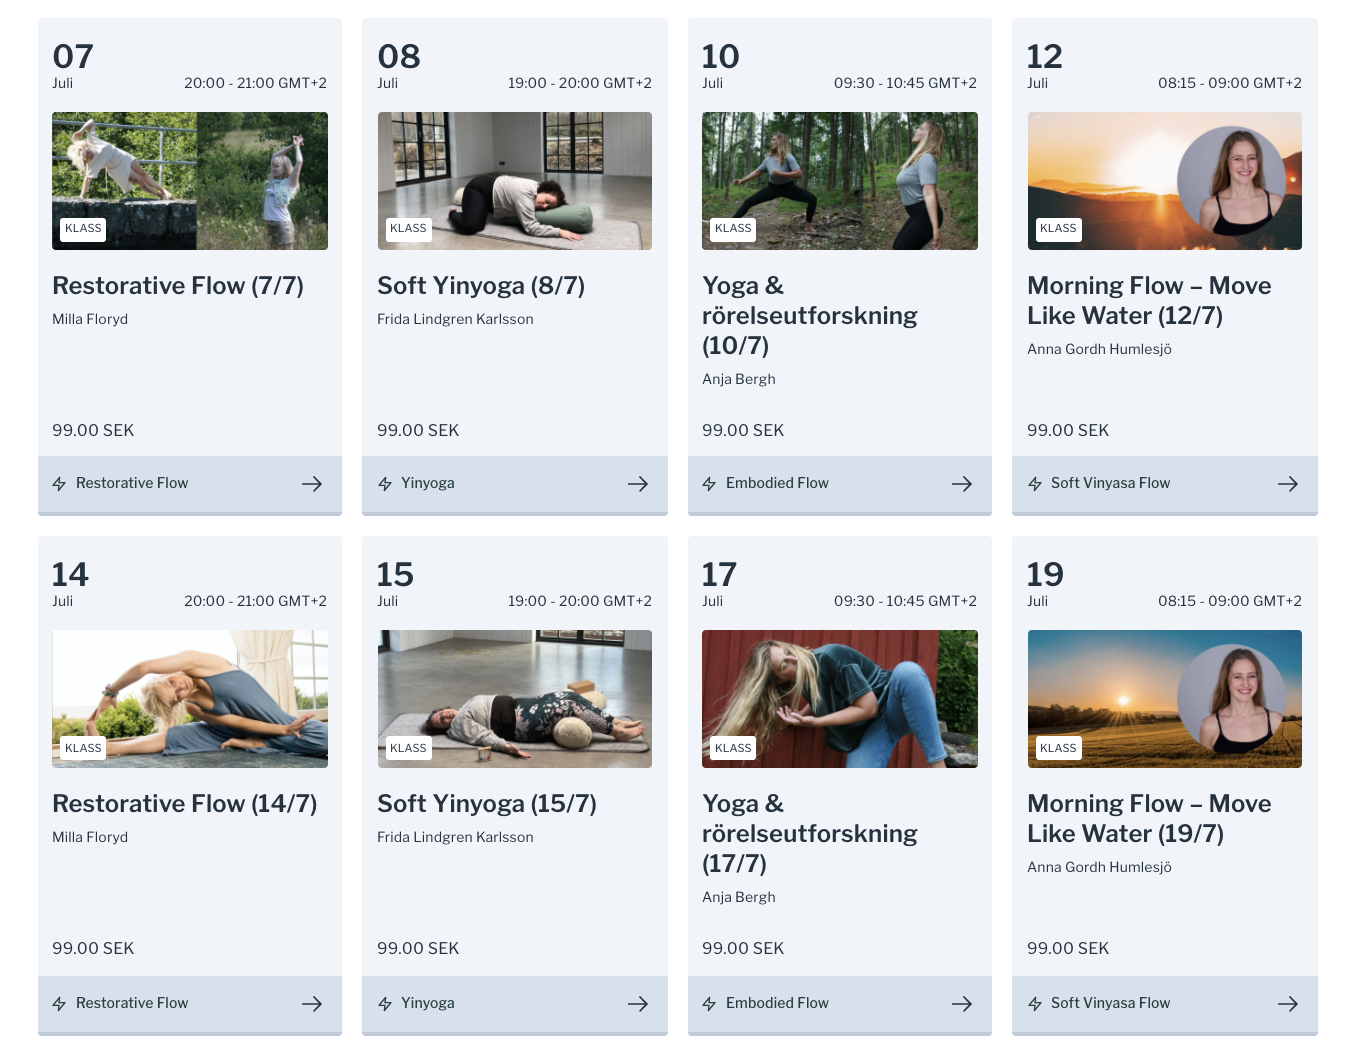Screen dimensions: 1350x1056
Task: Click the sunset field photo for 19 Juli
Action: 1165,699
